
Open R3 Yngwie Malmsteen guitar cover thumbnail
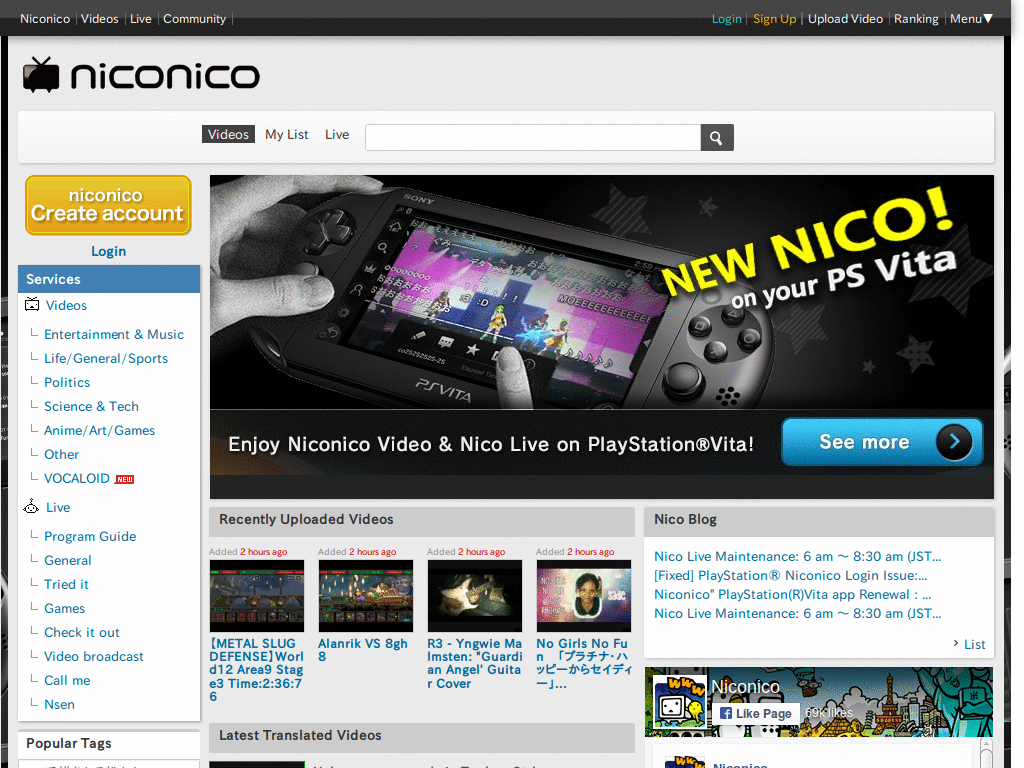coord(475,596)
